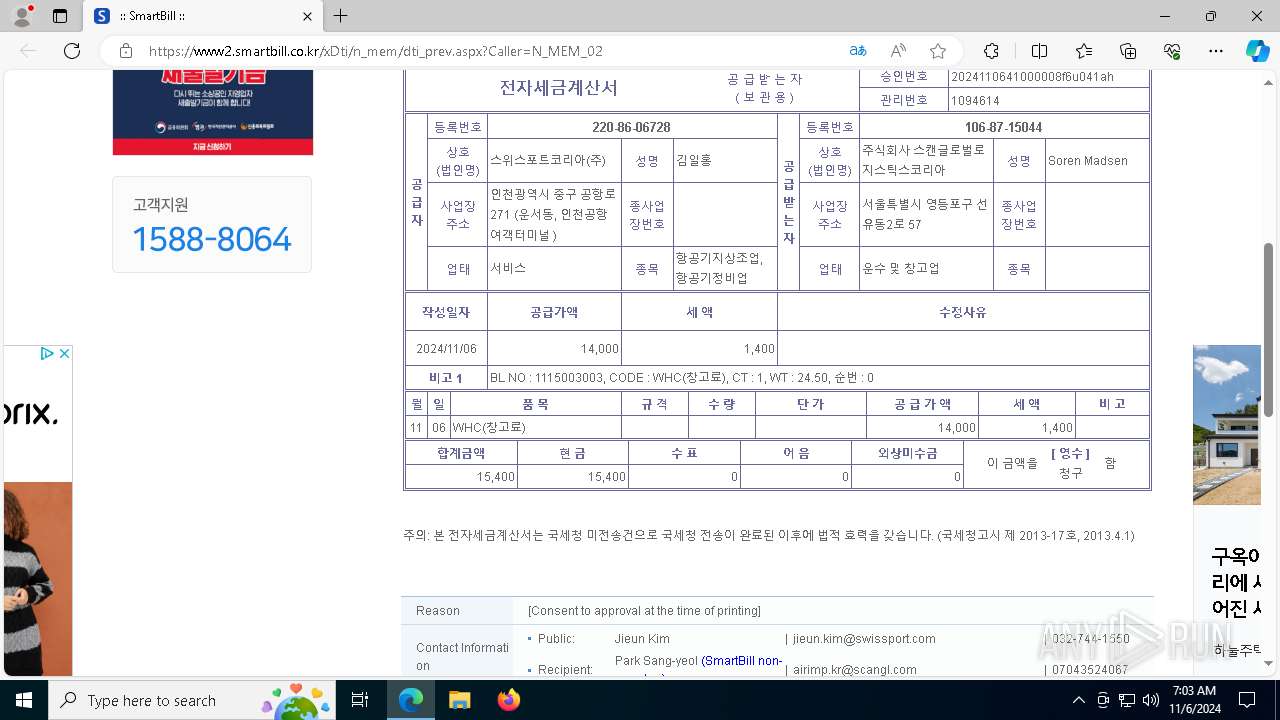1280x720 pixels.
Task: Click the house advertisement image
Action: pos(1227,425)
